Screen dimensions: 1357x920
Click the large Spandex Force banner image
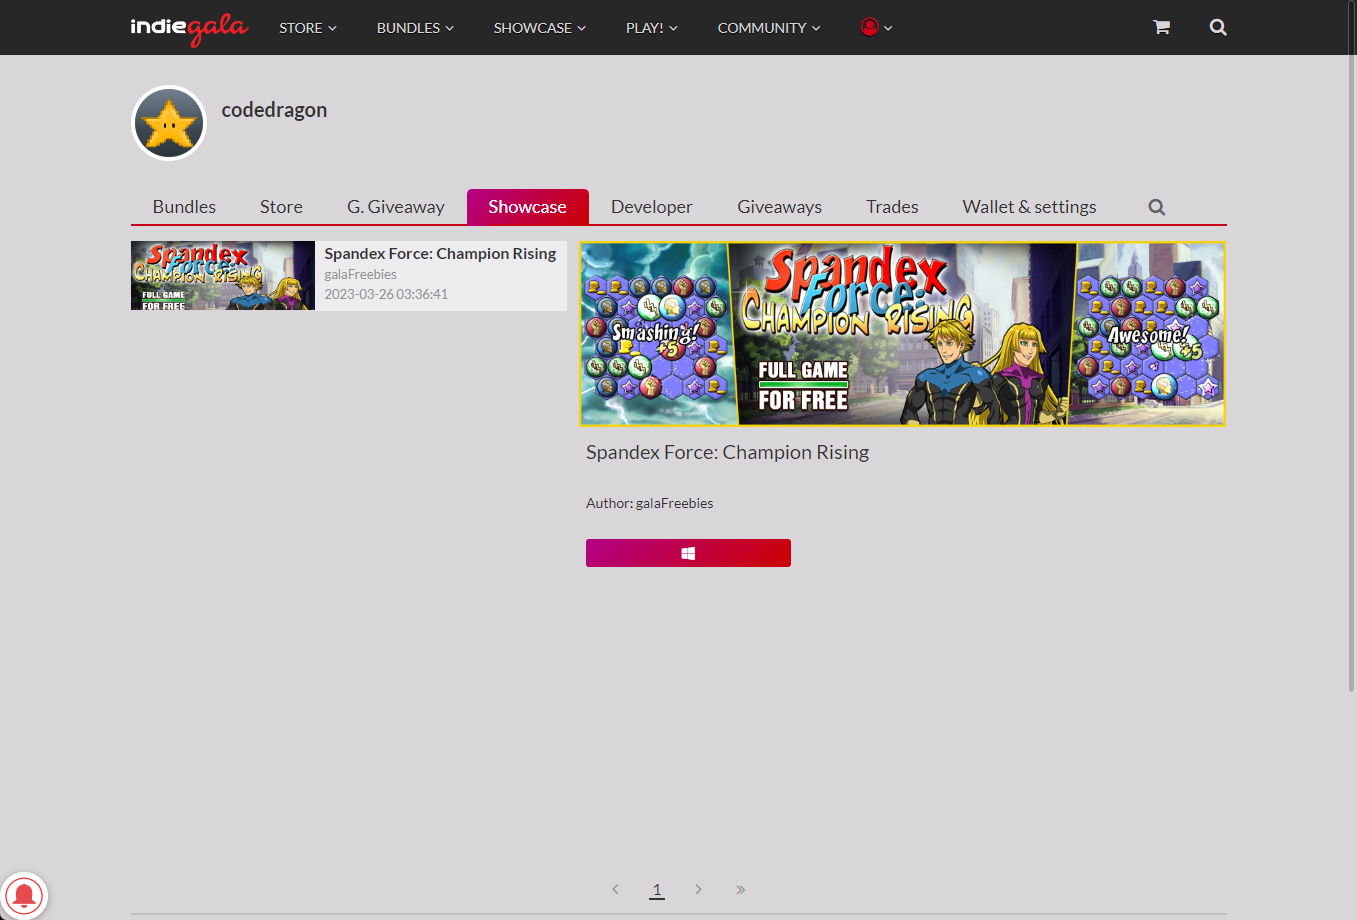903,334
